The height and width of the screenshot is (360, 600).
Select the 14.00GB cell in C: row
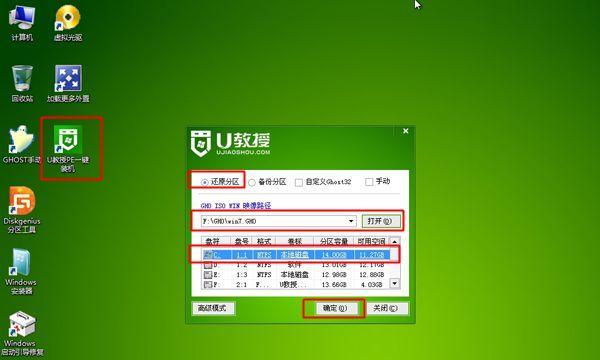pos(334,255)
